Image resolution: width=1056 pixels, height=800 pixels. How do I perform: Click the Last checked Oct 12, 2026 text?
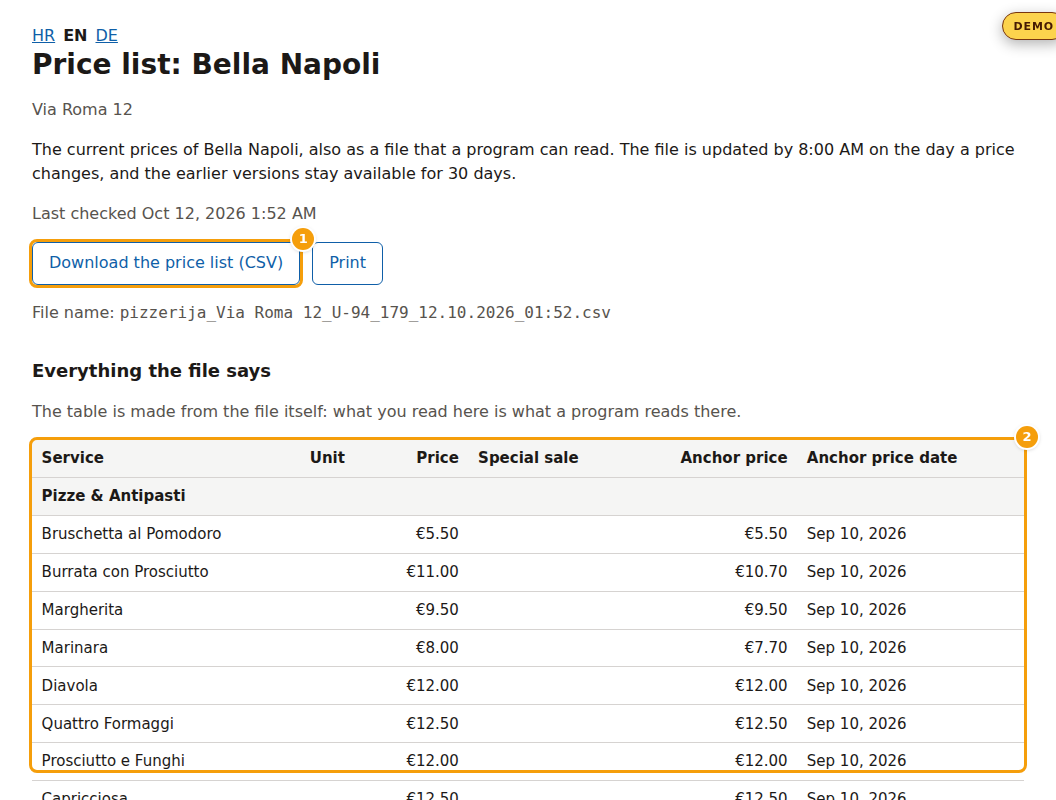pyautogui.click(x=174, y=213)
